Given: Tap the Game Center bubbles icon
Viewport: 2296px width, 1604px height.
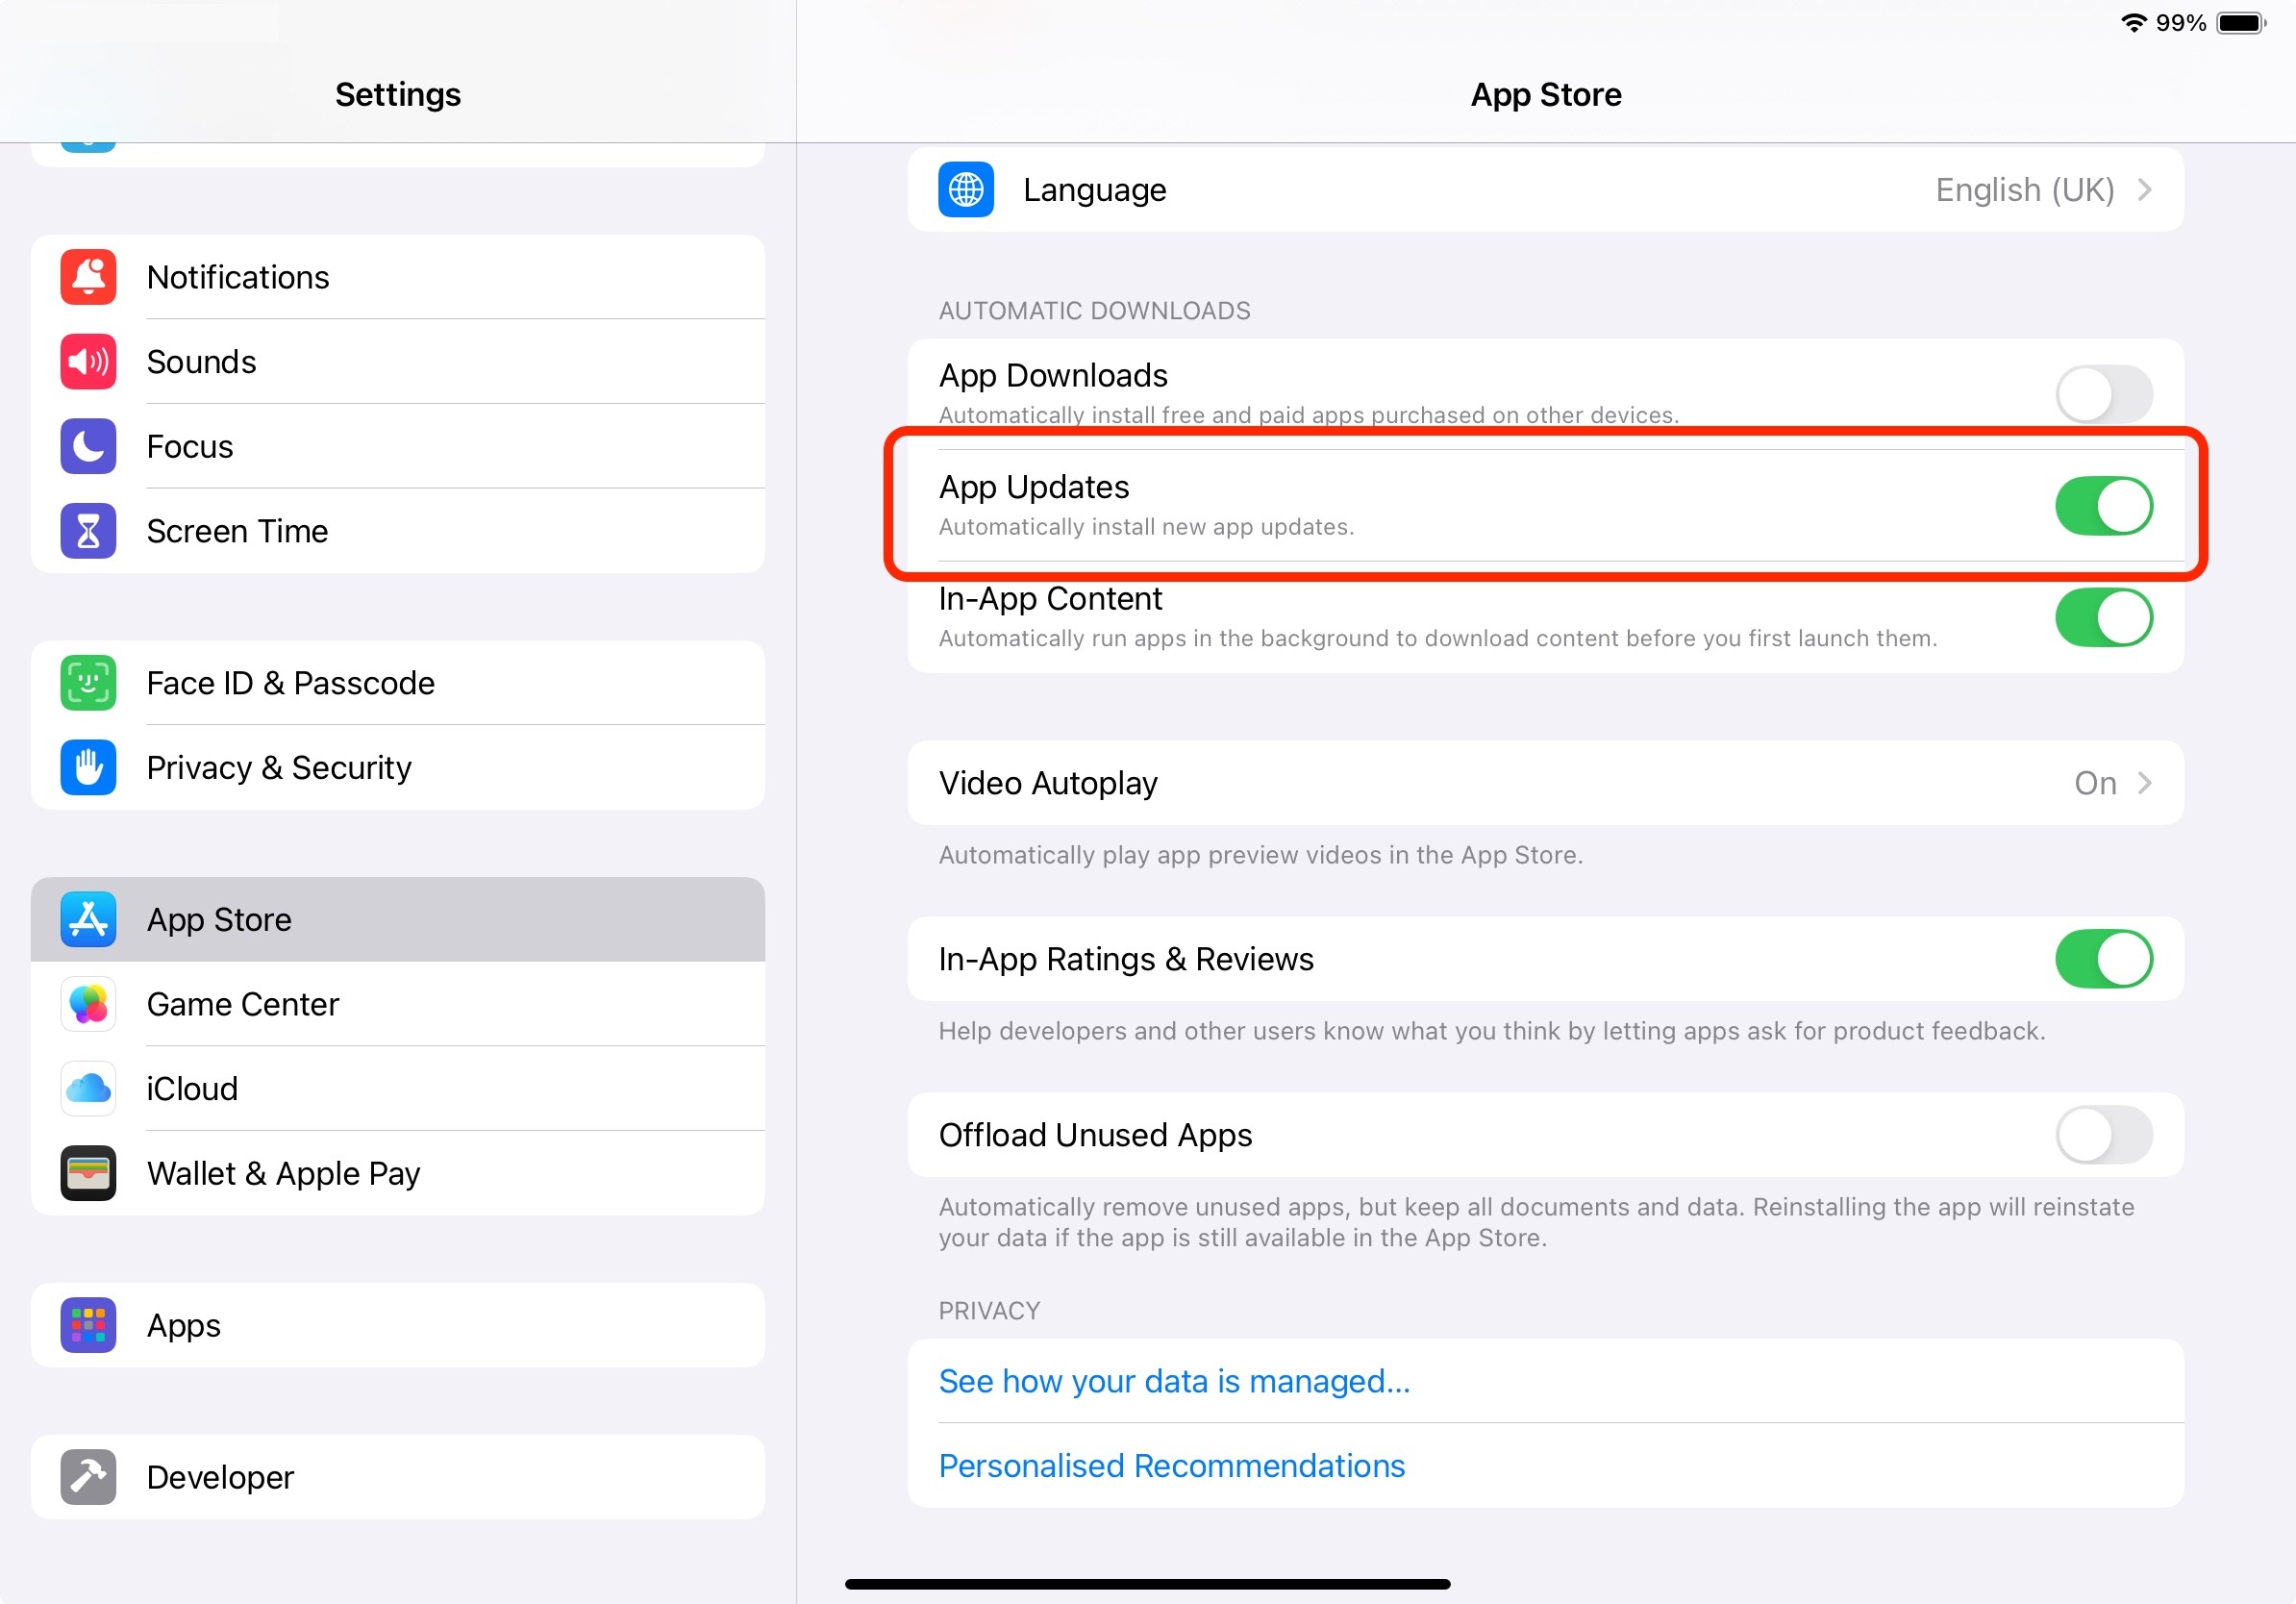Looking at the screenshot, I should coord(88,1004).
